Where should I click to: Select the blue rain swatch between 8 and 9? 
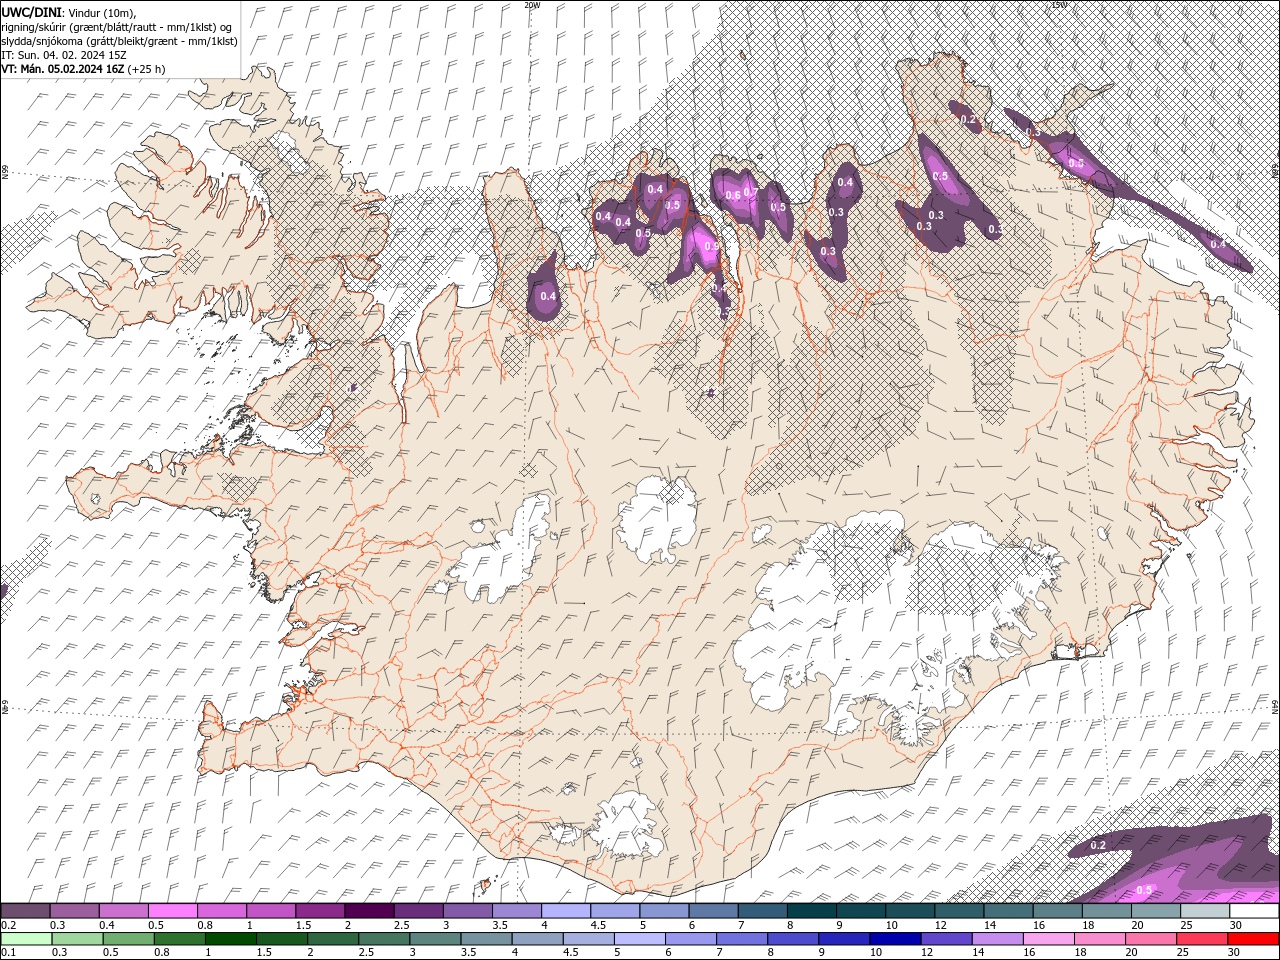[x=793, y=939]
